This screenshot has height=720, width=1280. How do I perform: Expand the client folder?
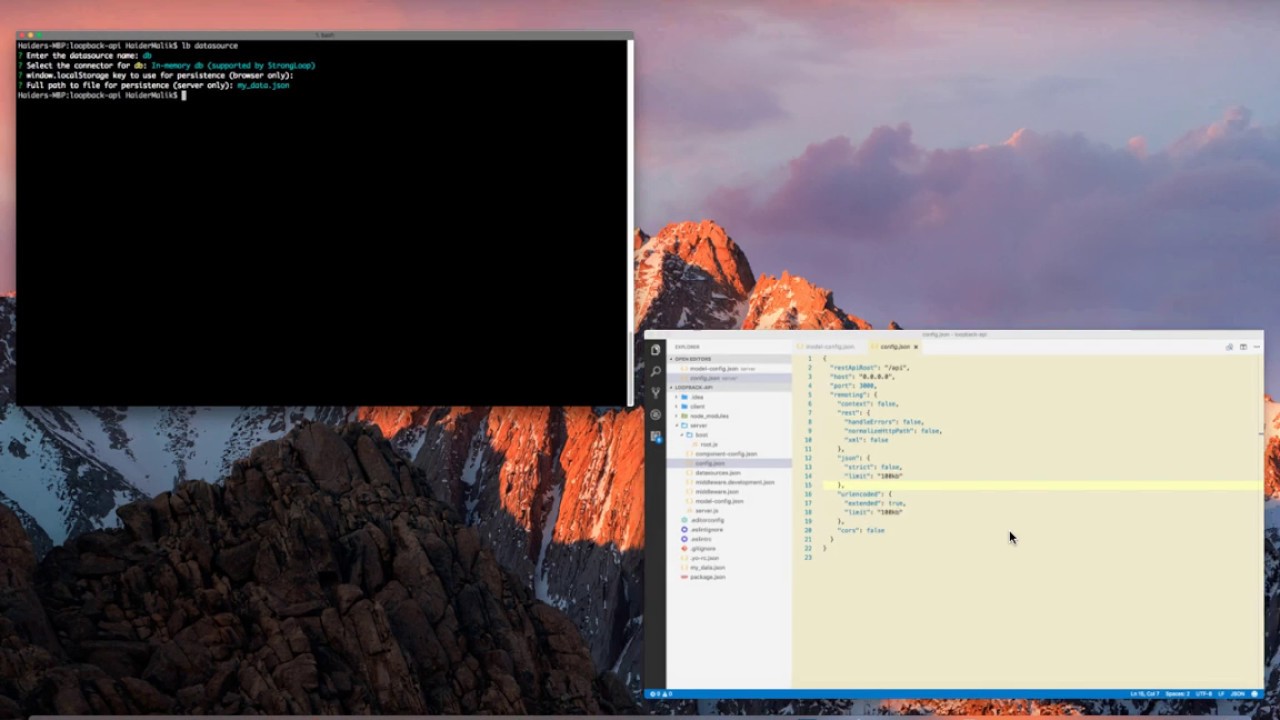click(697, 406)
